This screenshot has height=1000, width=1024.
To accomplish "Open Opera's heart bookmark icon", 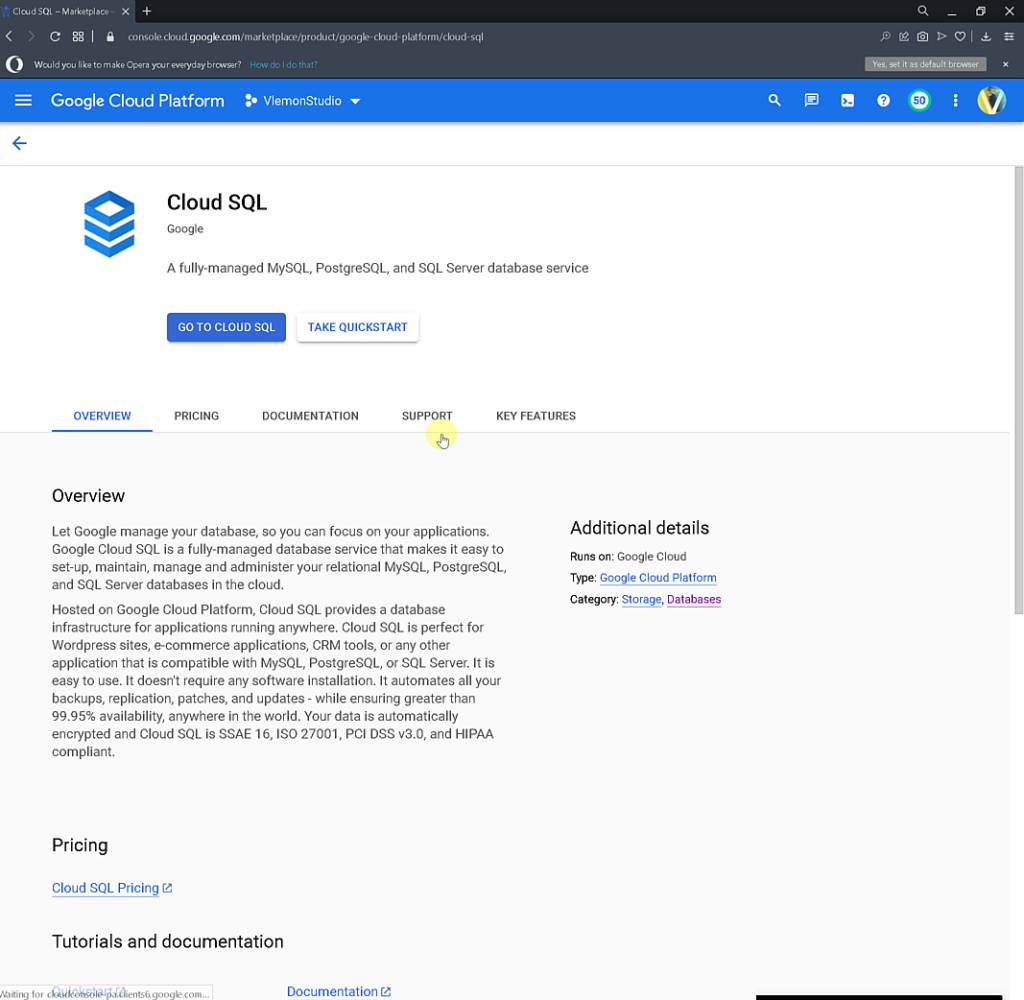I will 960,36.
